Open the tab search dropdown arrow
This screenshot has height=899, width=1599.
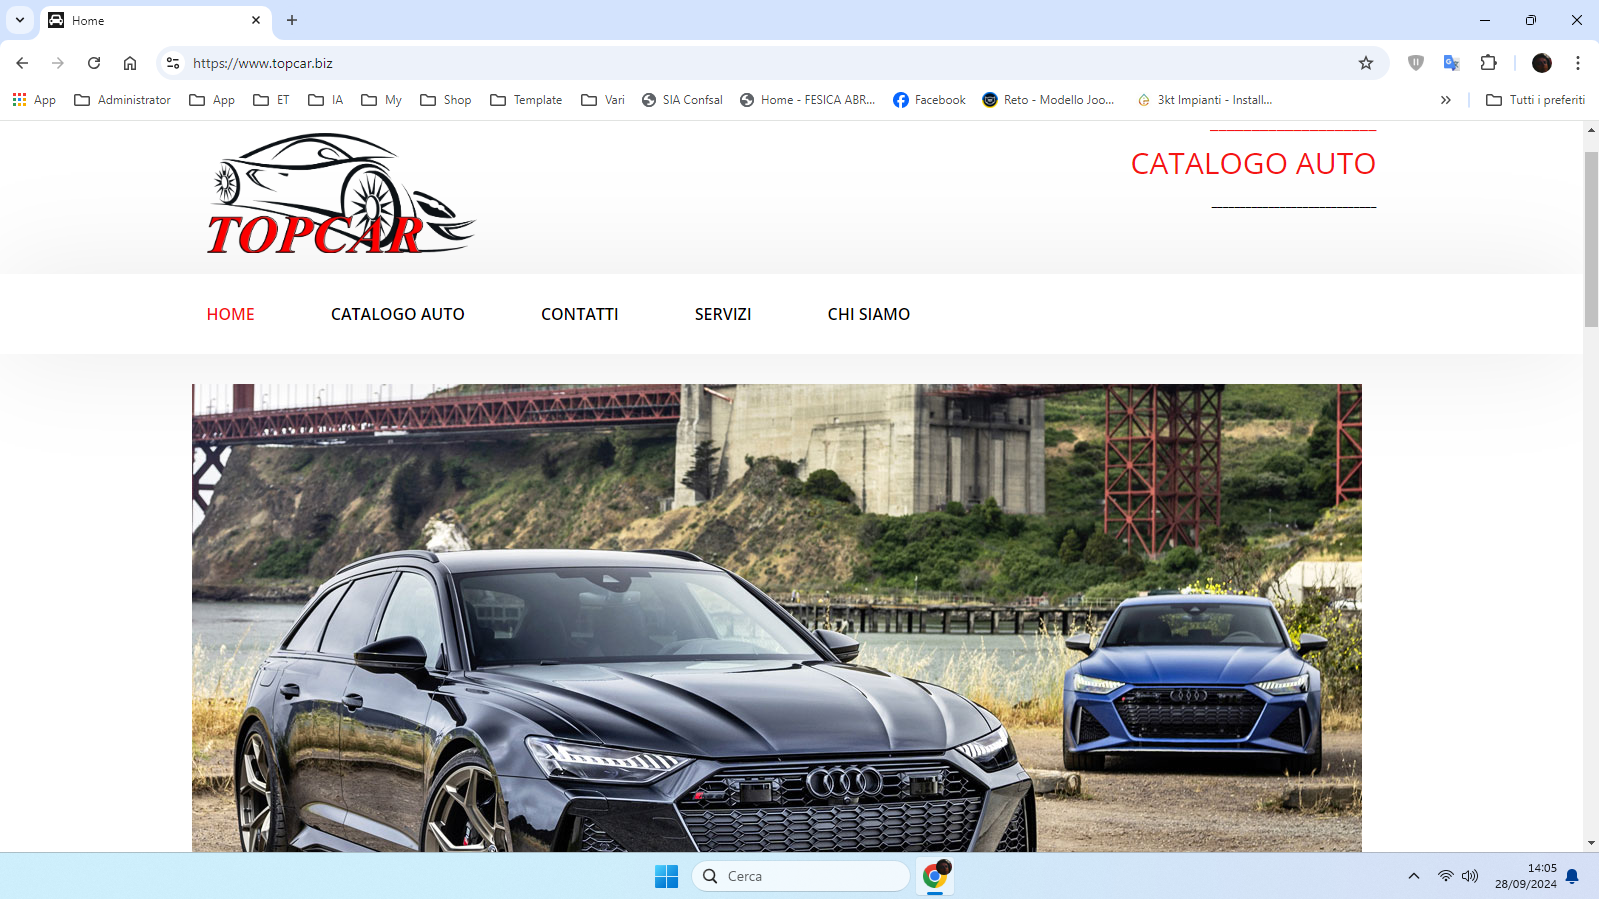pyautogui.click(x=19, y=20)
